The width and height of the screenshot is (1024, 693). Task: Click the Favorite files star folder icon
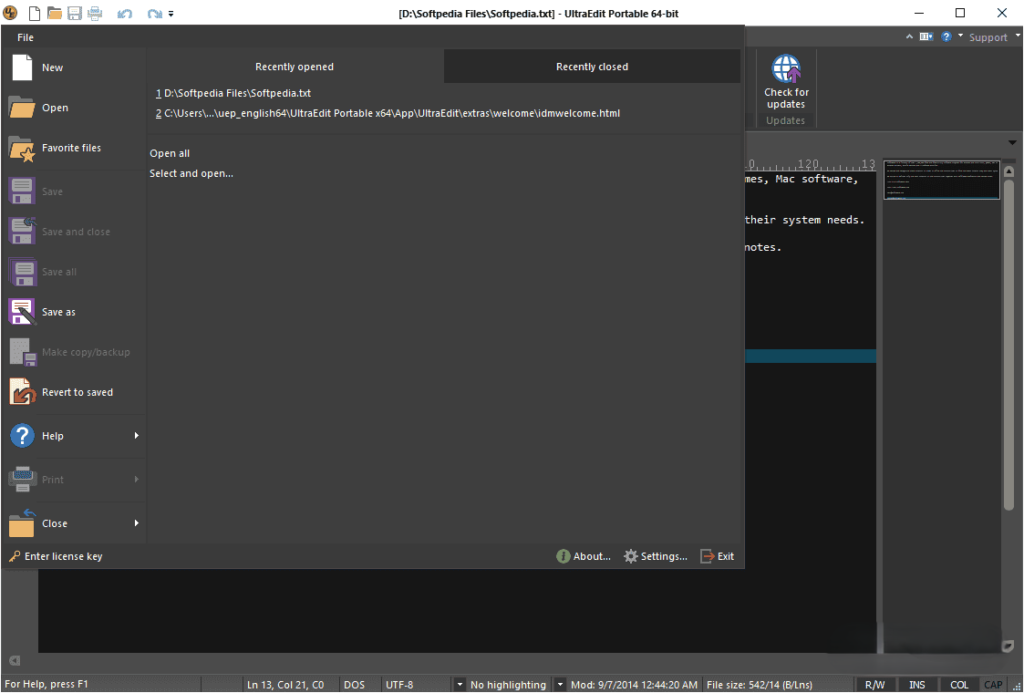point(22,148)
